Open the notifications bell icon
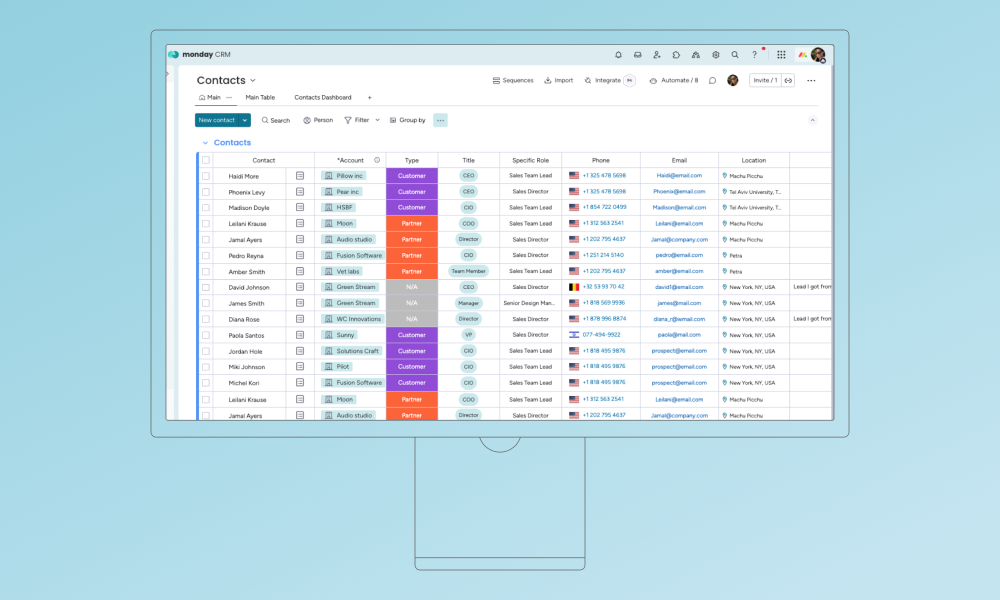The height and width of the screenshot is (600, 1000). 618,55
